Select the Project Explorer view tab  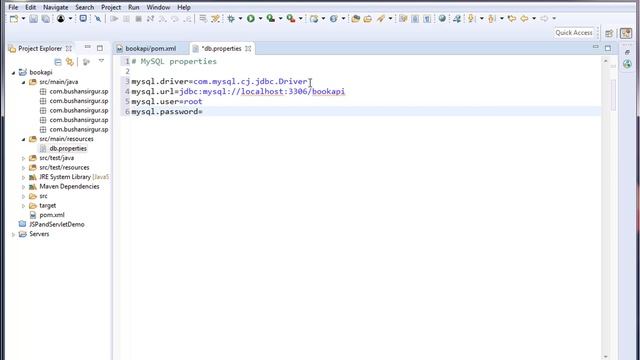pyautogui.click(x=40, y=49)
